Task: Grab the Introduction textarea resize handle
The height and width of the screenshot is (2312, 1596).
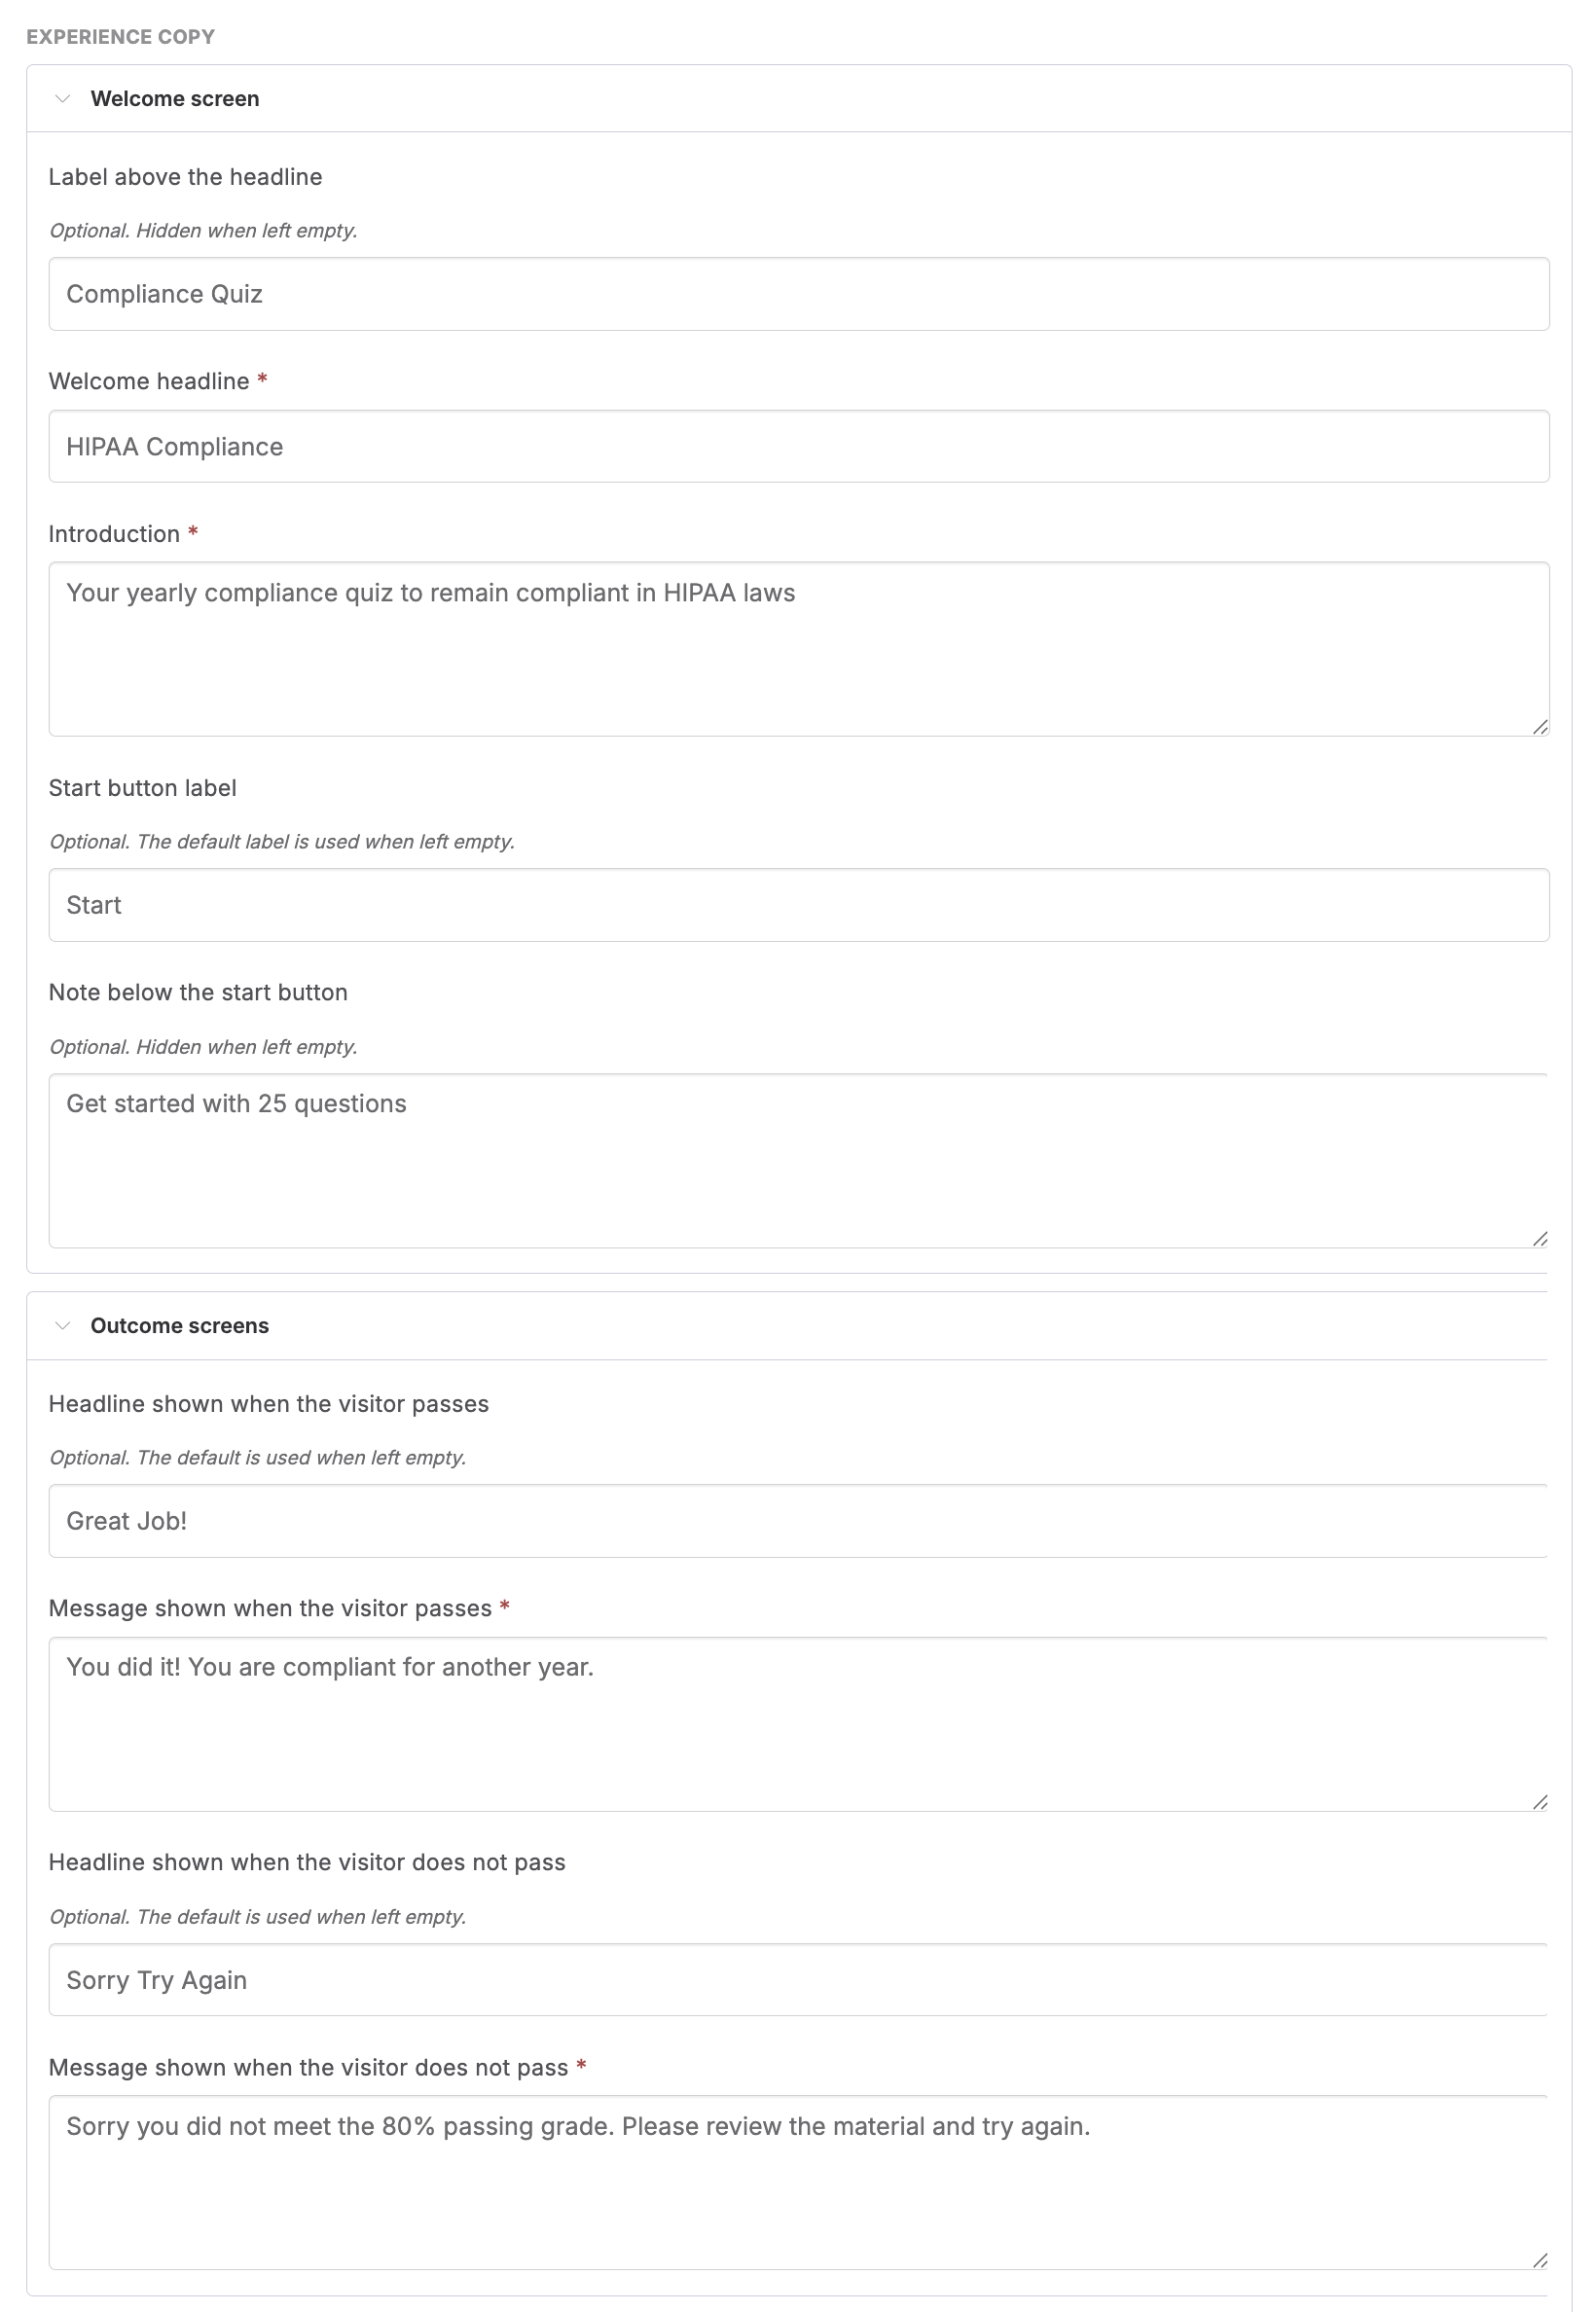Action: click(1540, 727)
